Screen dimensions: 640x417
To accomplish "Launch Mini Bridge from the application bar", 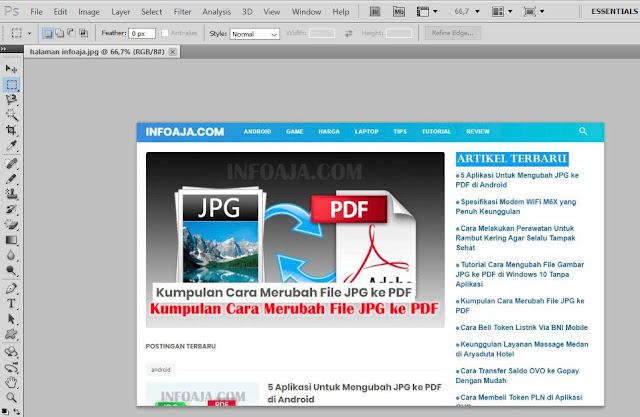I will [398, 12].
